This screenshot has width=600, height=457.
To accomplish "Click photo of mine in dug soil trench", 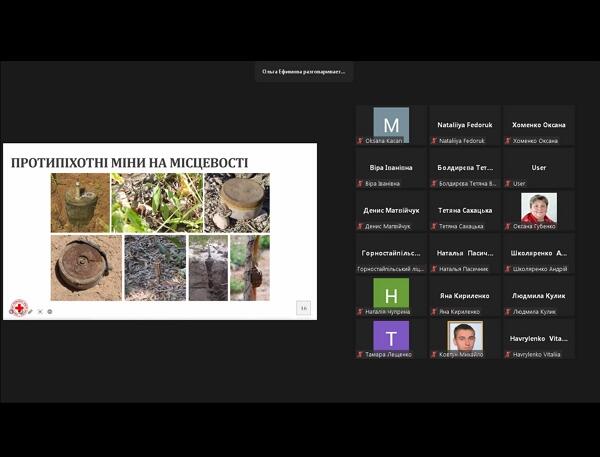I will pos(208,268).
